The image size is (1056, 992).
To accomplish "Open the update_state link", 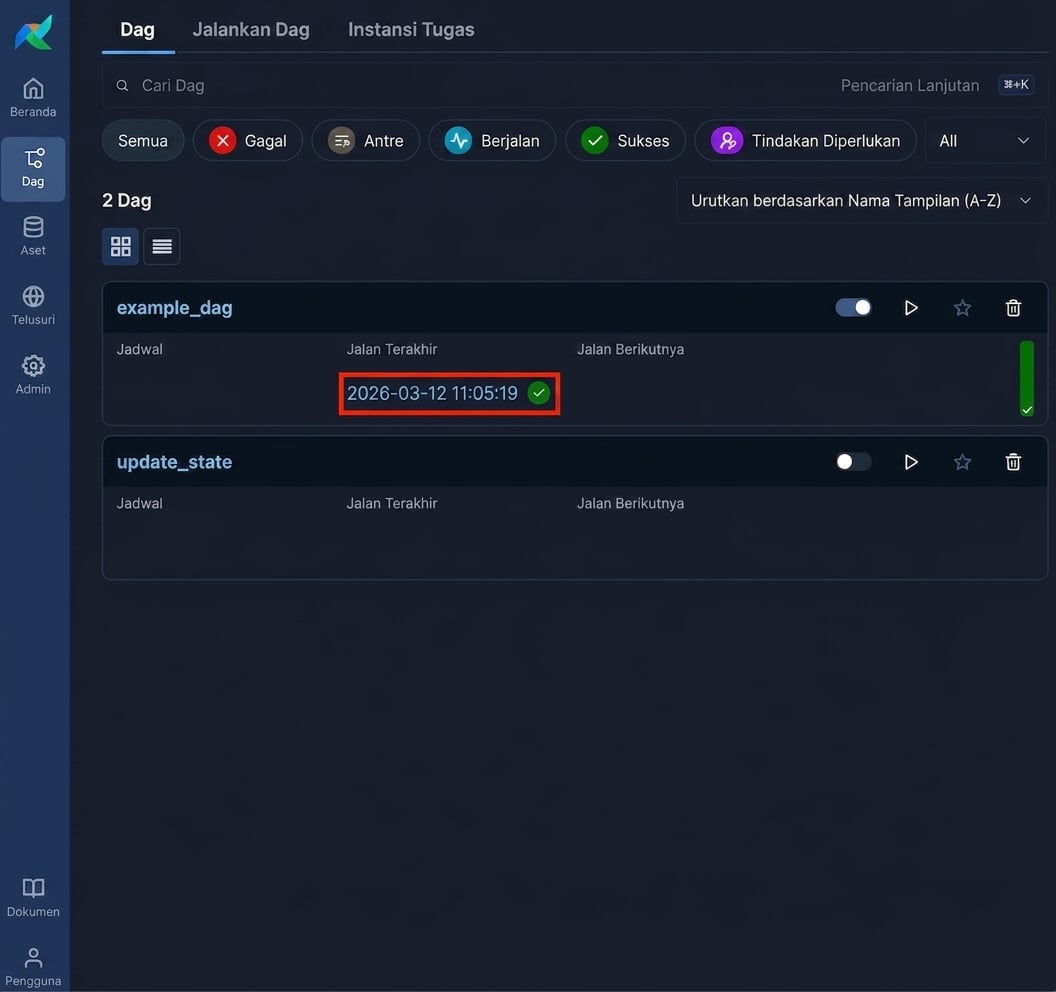I will point(174,462).
